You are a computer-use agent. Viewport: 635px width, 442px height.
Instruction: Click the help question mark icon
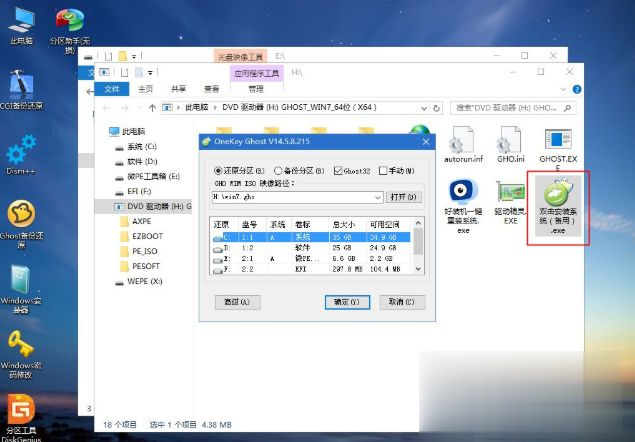(x=577, y=90)
